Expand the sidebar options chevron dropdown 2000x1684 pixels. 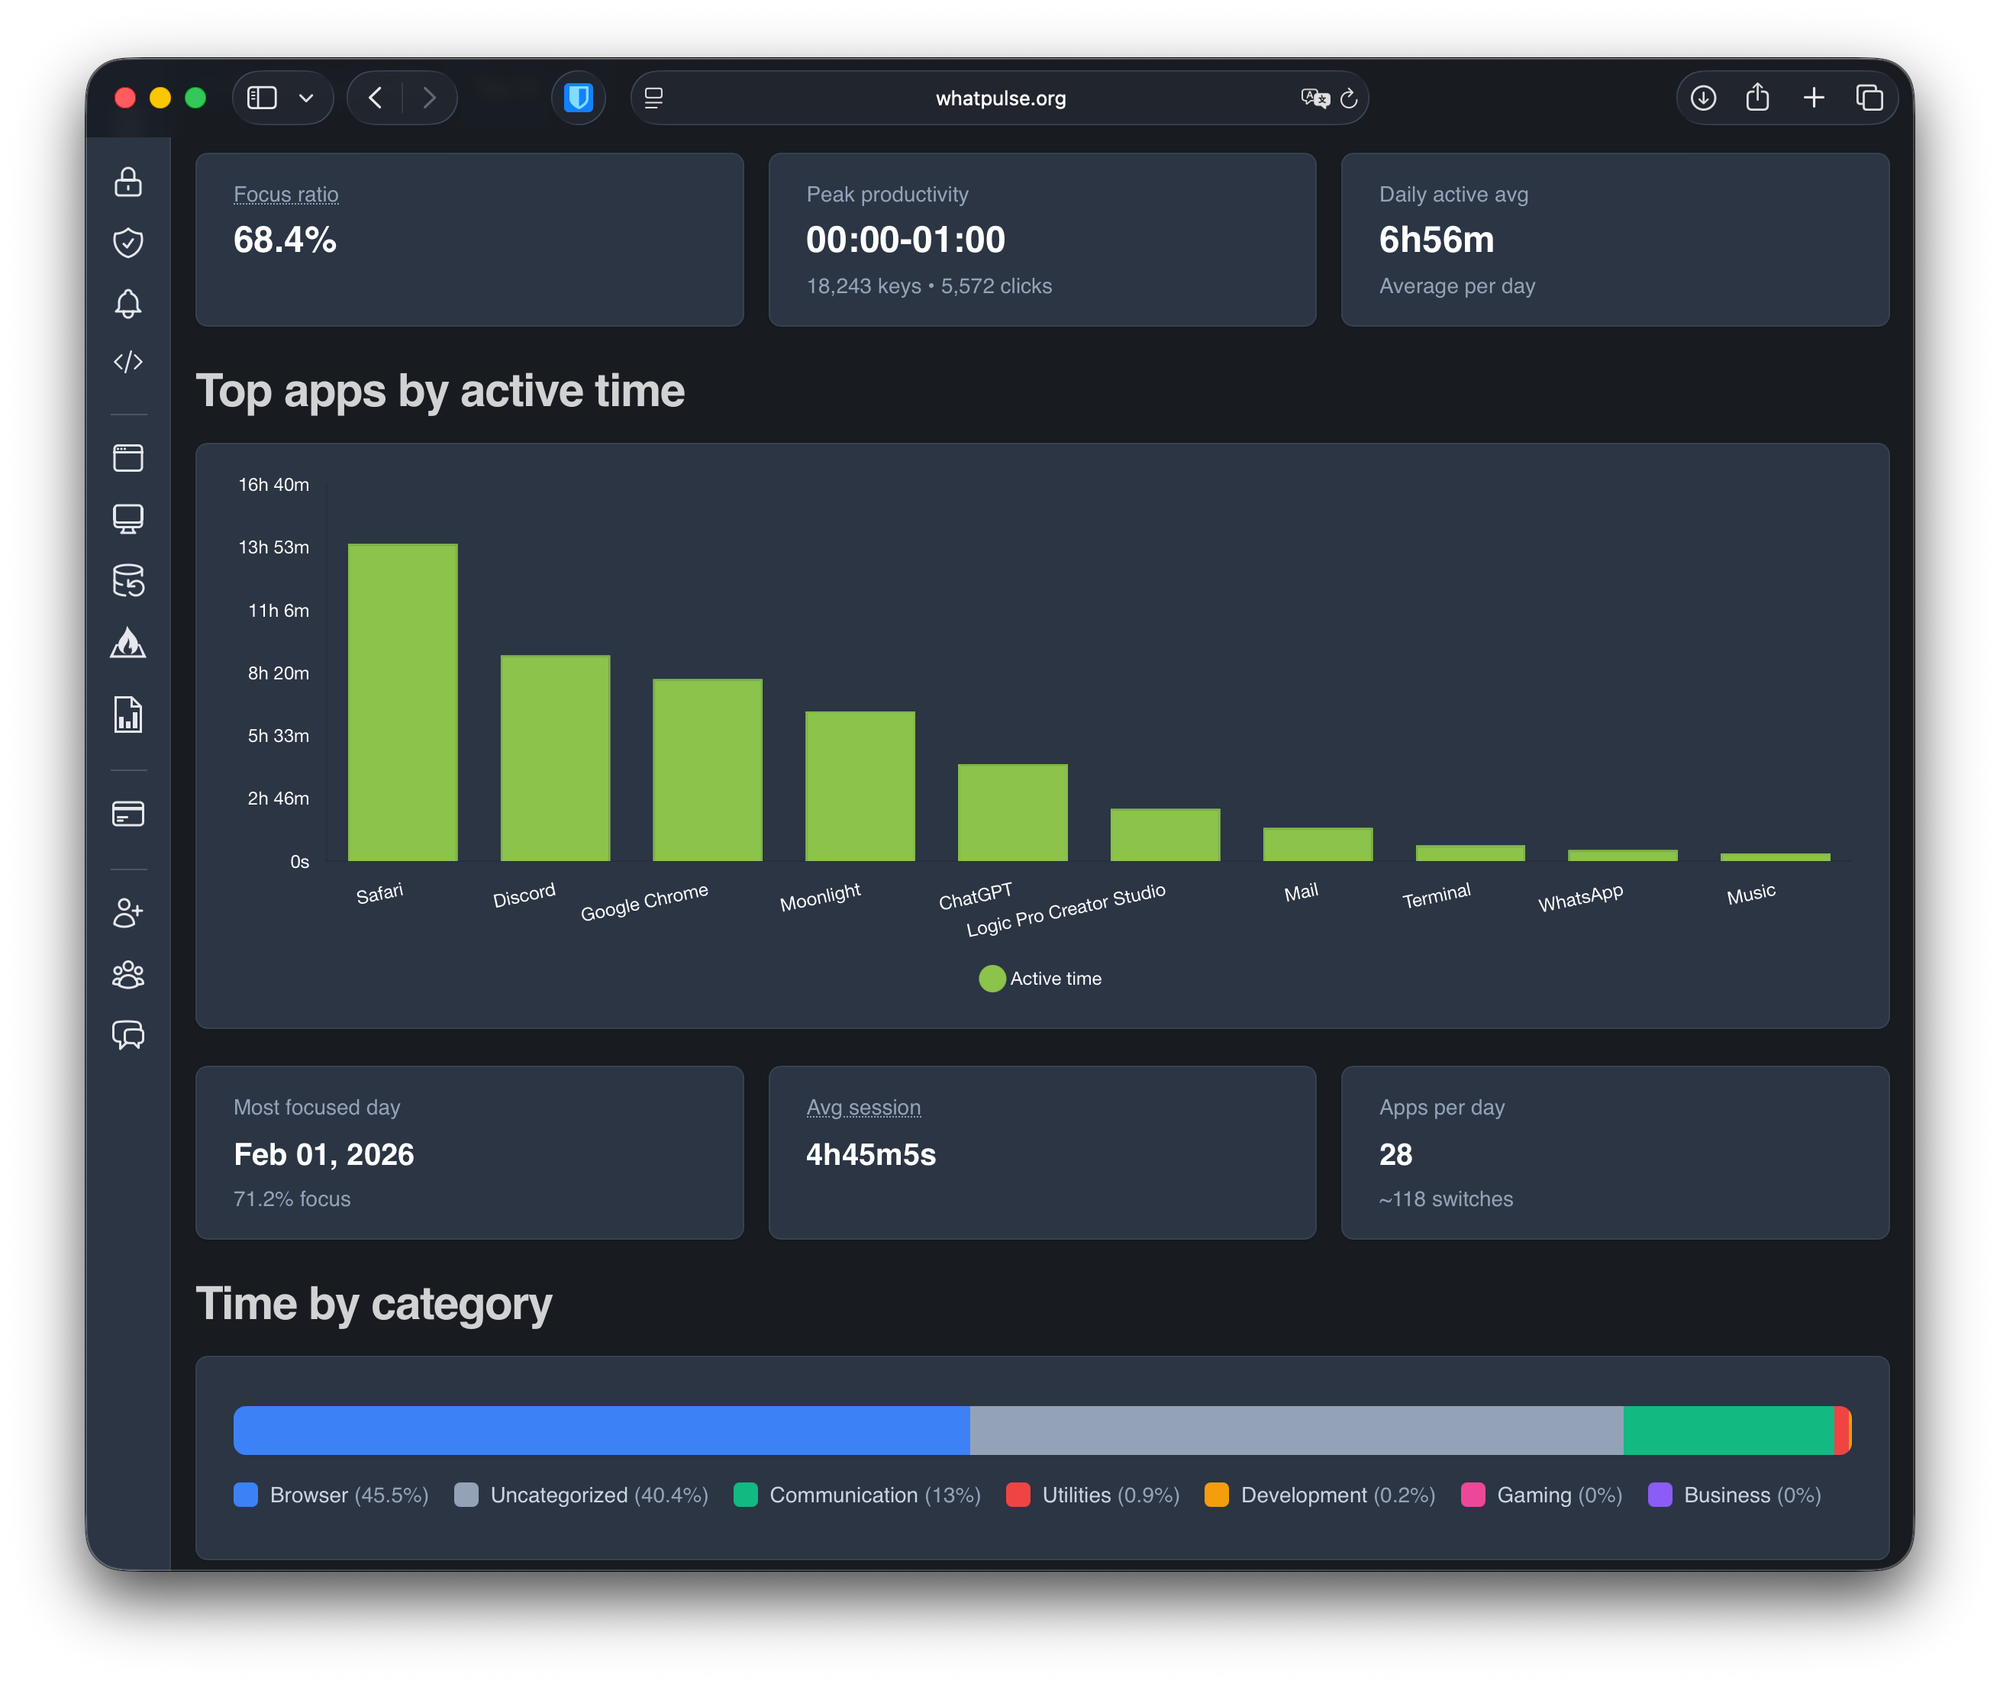click(x=307, y=98)
